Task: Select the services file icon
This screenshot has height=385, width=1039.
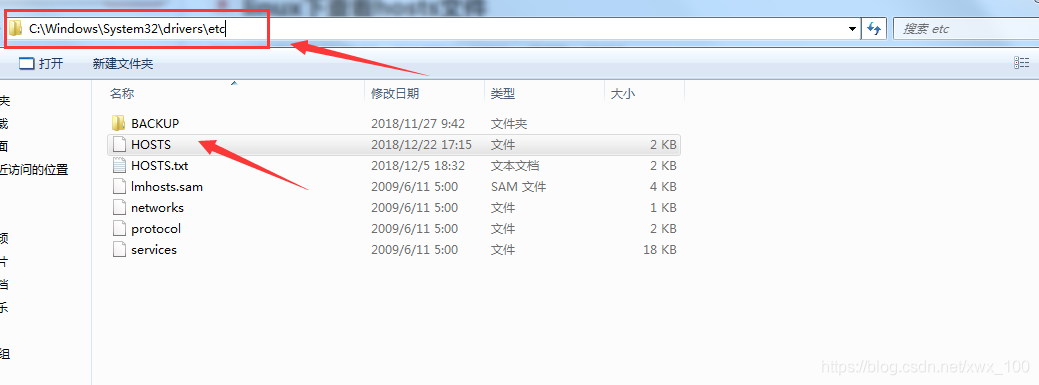Action: (119, 250)
